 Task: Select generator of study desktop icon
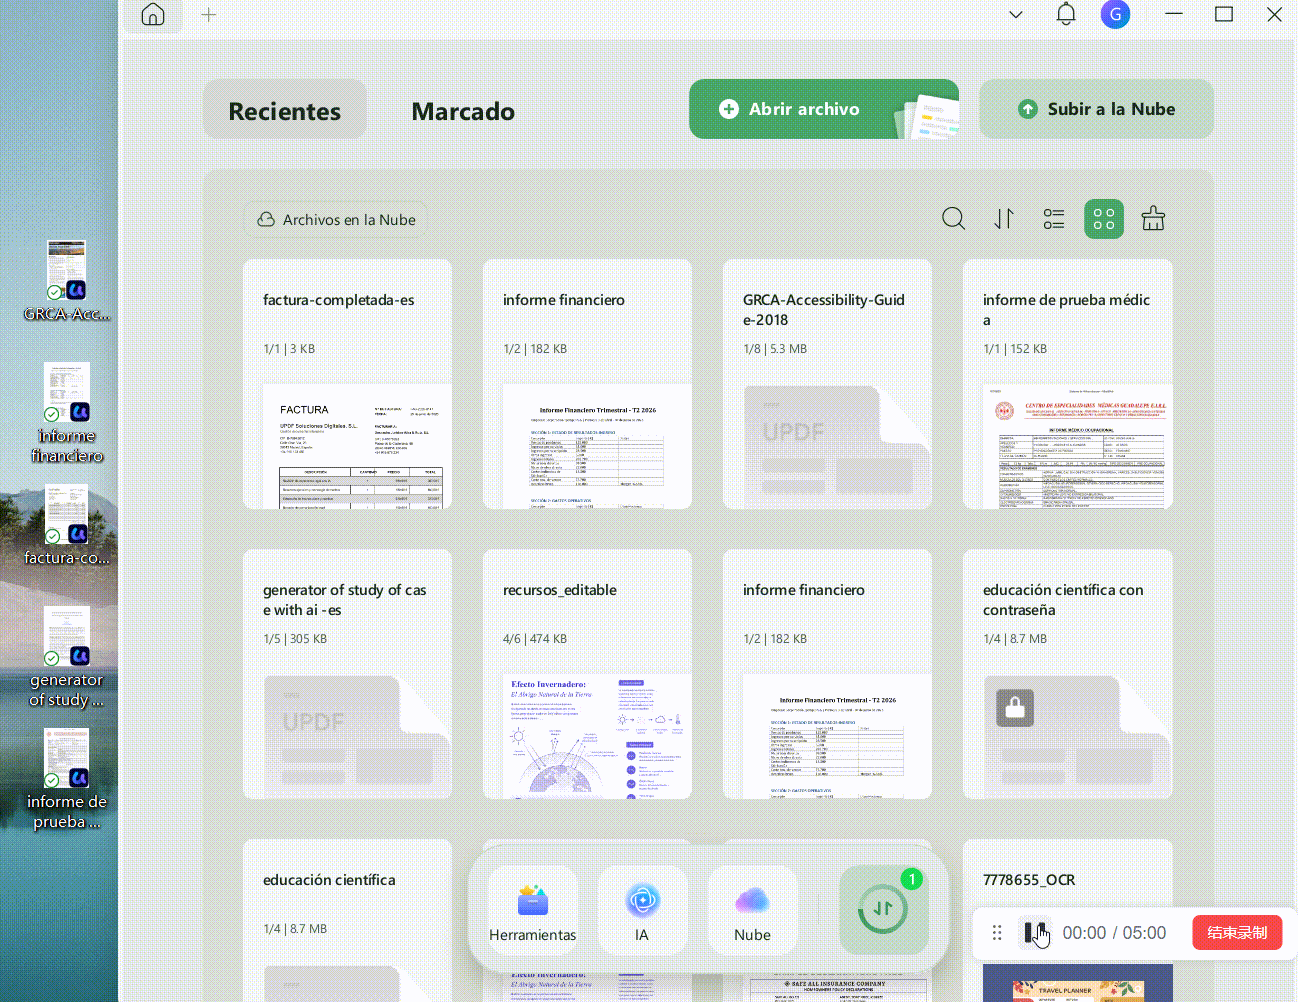tap(67, 657)
